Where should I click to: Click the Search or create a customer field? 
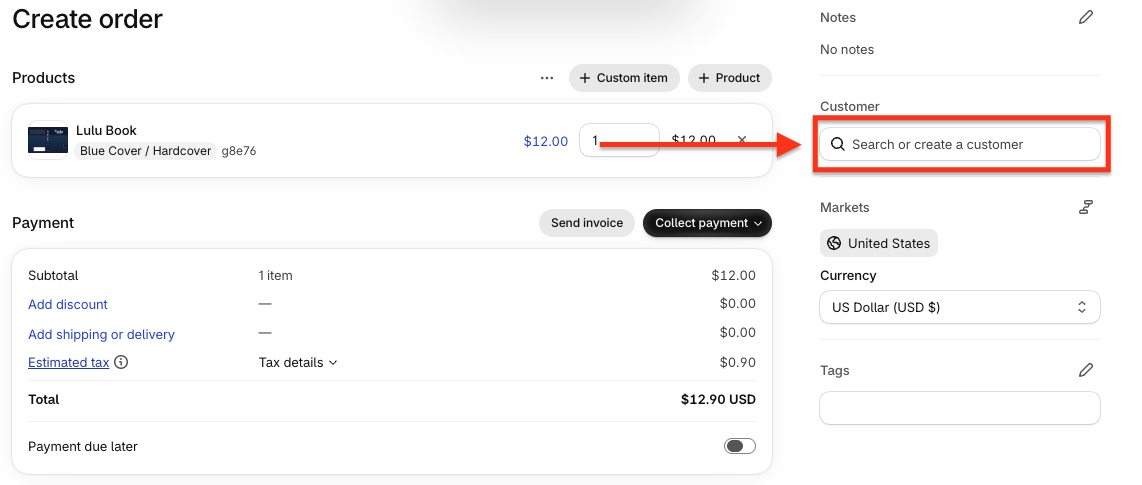point(959,144)
